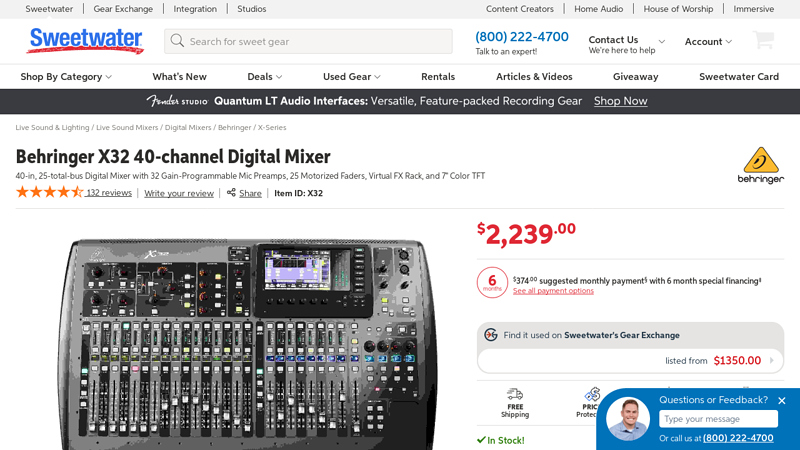
Task: Click Item ID: X32 text
Action: click(298, 193)
